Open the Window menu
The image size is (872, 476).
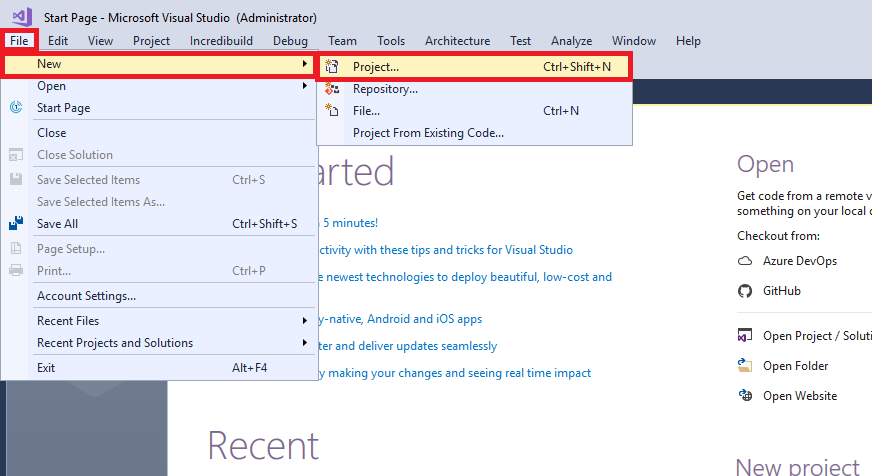pos(634,41)
